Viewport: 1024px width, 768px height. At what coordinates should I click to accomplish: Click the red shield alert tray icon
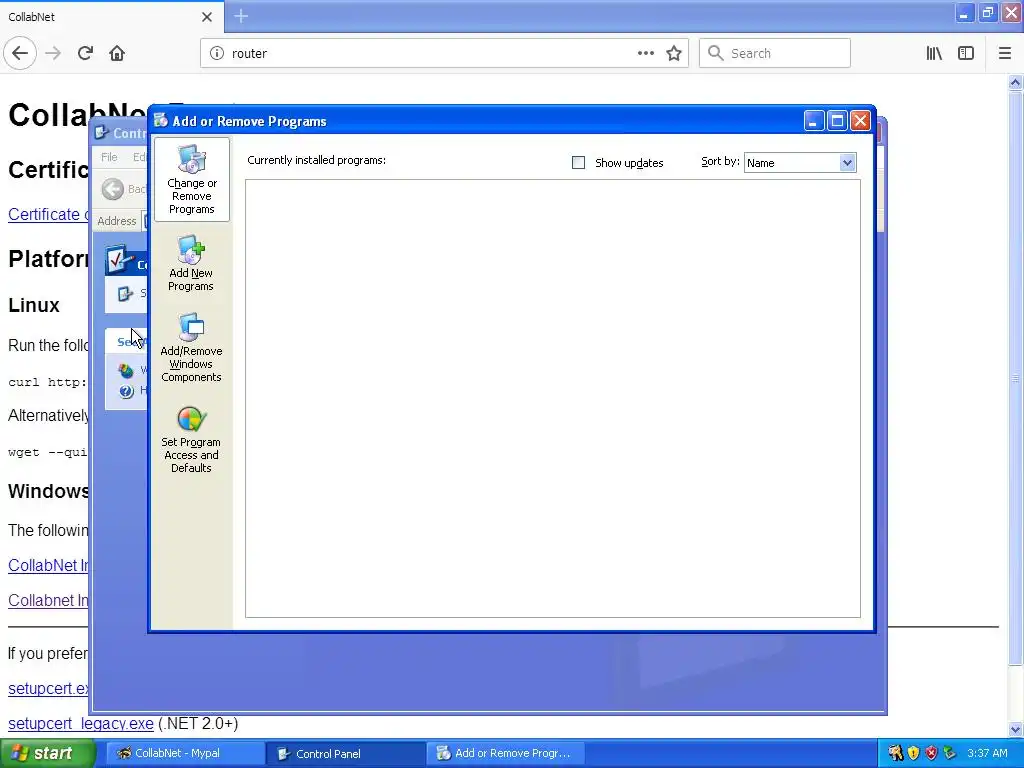931,753
